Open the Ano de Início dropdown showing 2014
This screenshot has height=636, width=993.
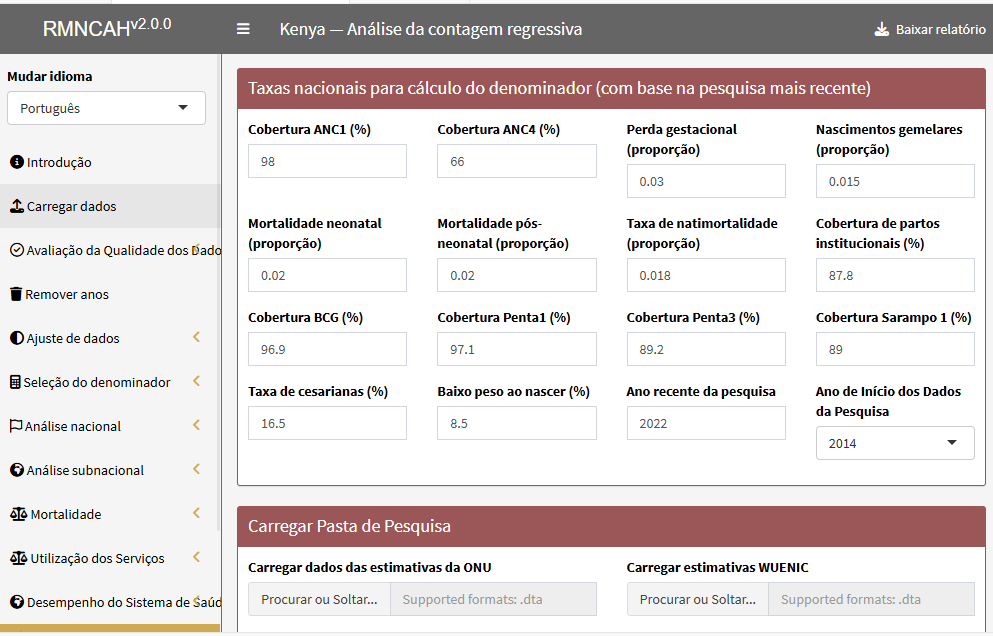click(895, 443)
